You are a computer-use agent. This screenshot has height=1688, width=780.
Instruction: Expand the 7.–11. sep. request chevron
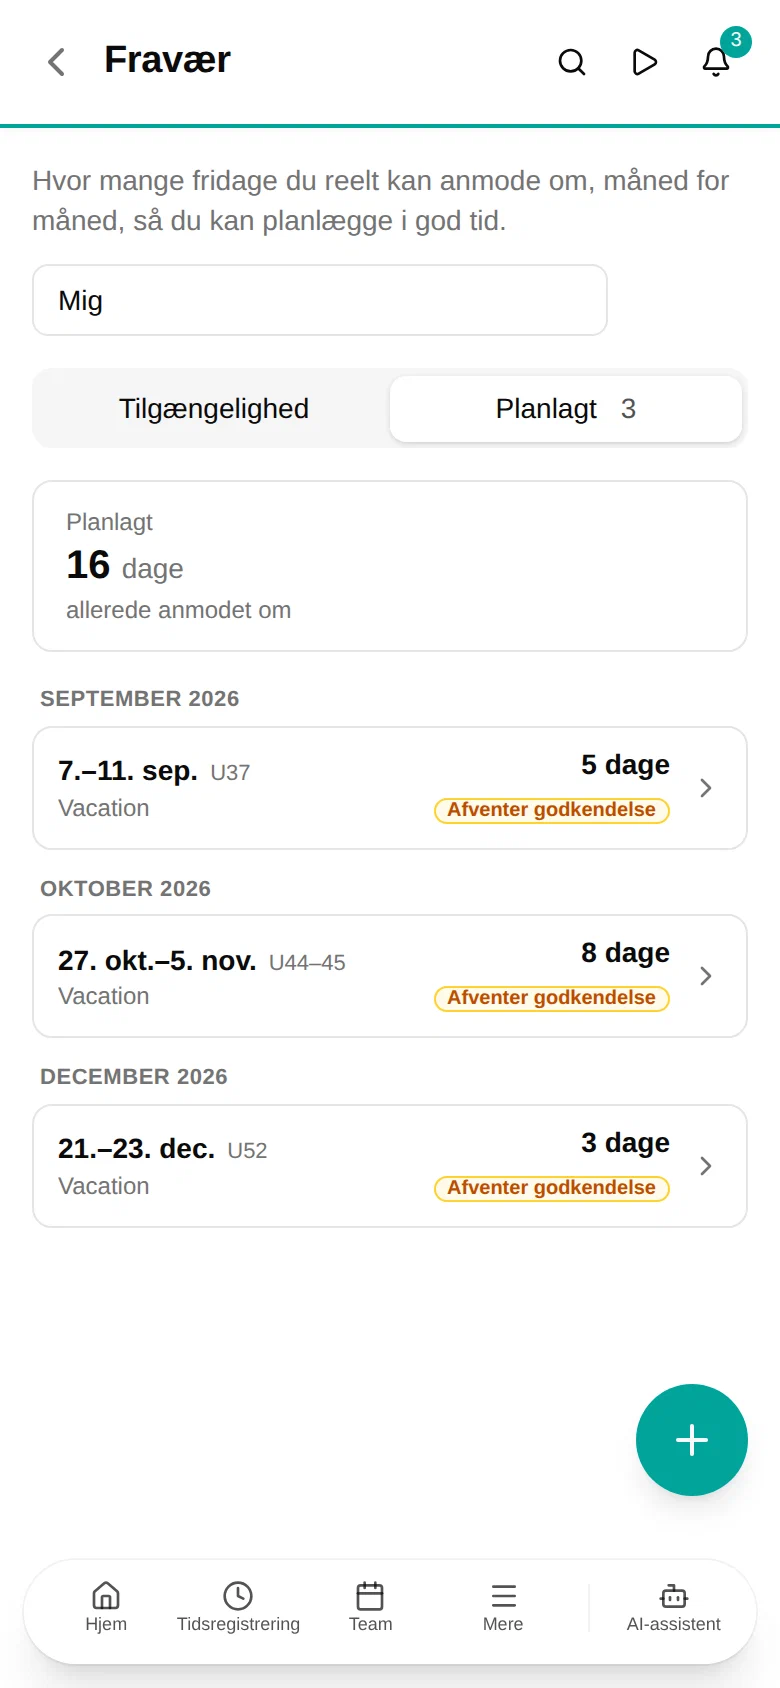[706, 788]
